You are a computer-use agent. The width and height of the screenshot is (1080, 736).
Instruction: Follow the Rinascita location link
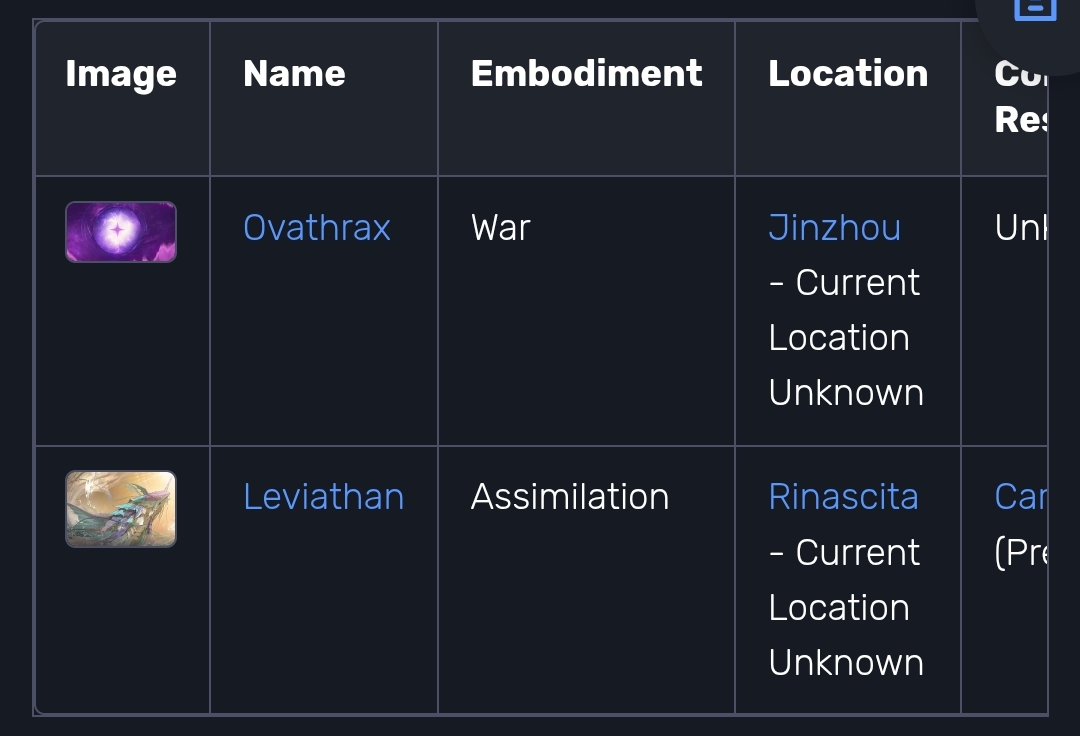tap(843, 497)
